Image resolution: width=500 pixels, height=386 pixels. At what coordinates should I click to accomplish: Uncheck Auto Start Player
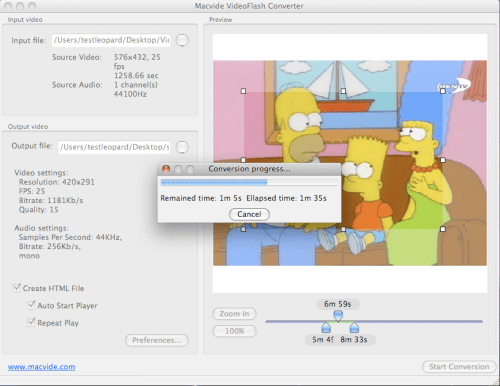click(31, 305)
